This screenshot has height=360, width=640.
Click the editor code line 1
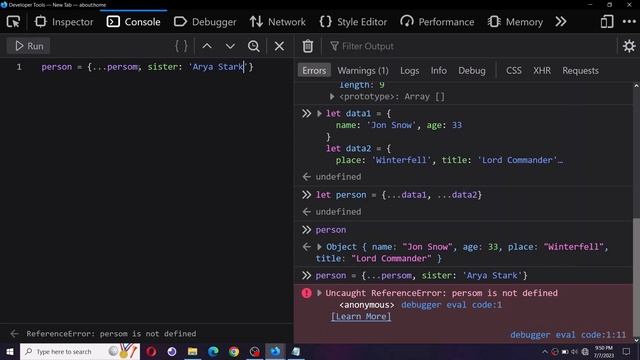pyautogui.click(x=147, y=67)
